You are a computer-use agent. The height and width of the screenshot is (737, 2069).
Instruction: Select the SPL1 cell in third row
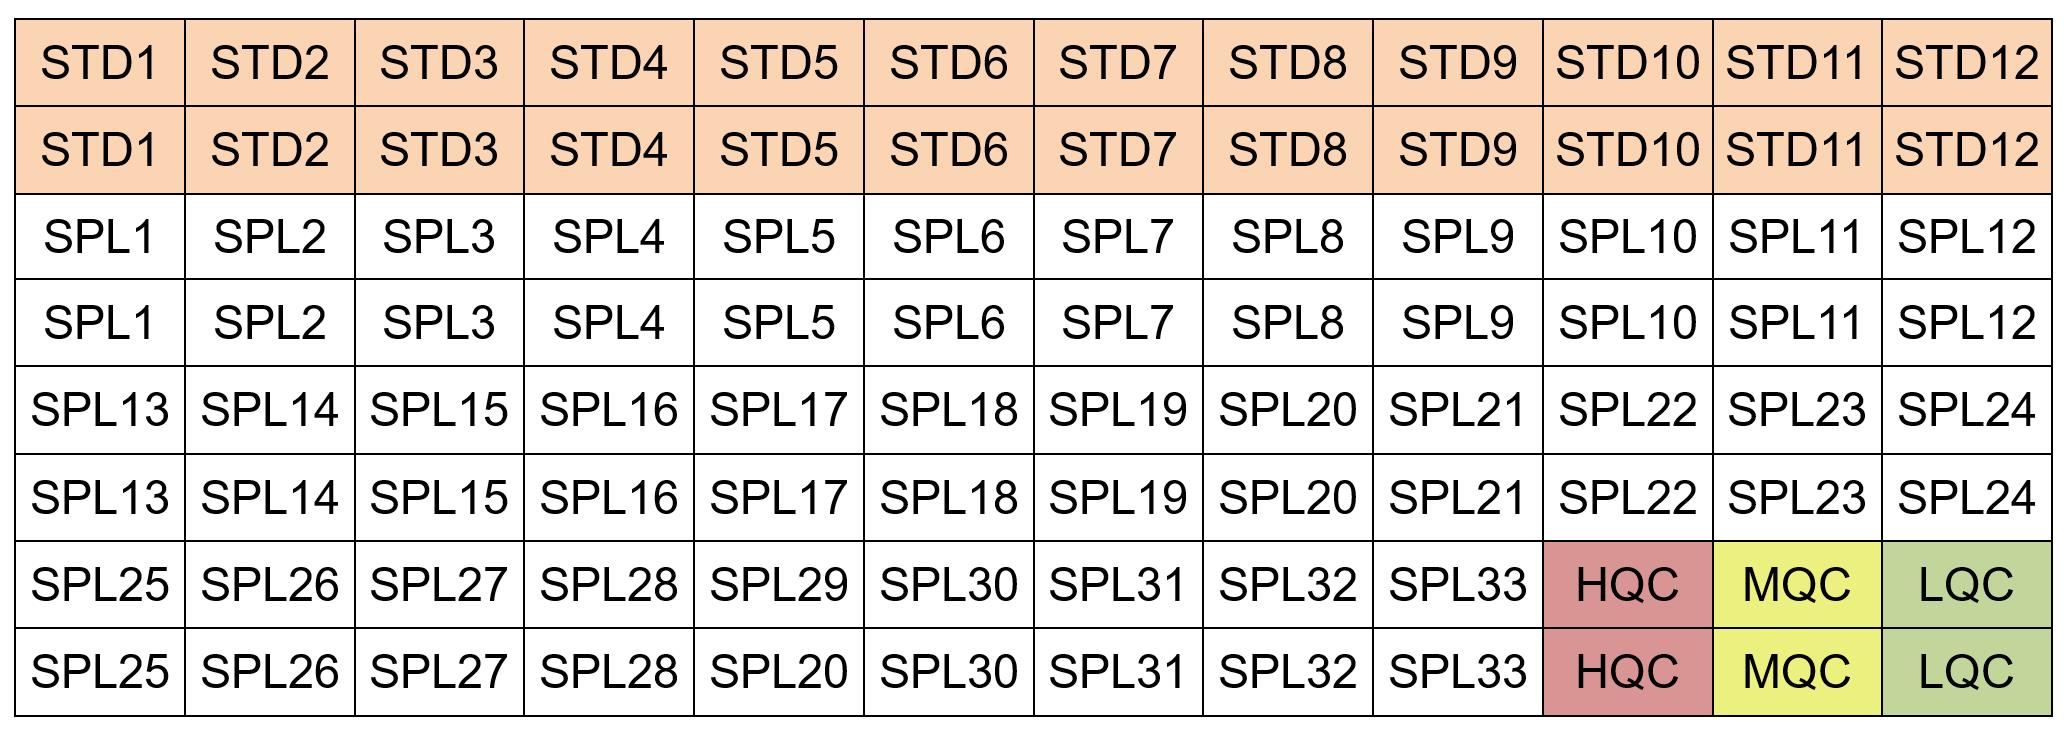pyautogui.click(x=100, y=237)
